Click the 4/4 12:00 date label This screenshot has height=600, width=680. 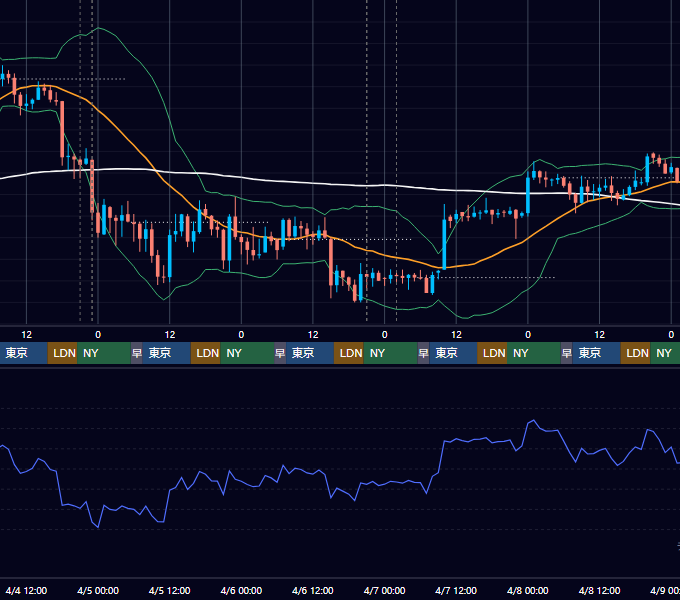coord(26,590)
